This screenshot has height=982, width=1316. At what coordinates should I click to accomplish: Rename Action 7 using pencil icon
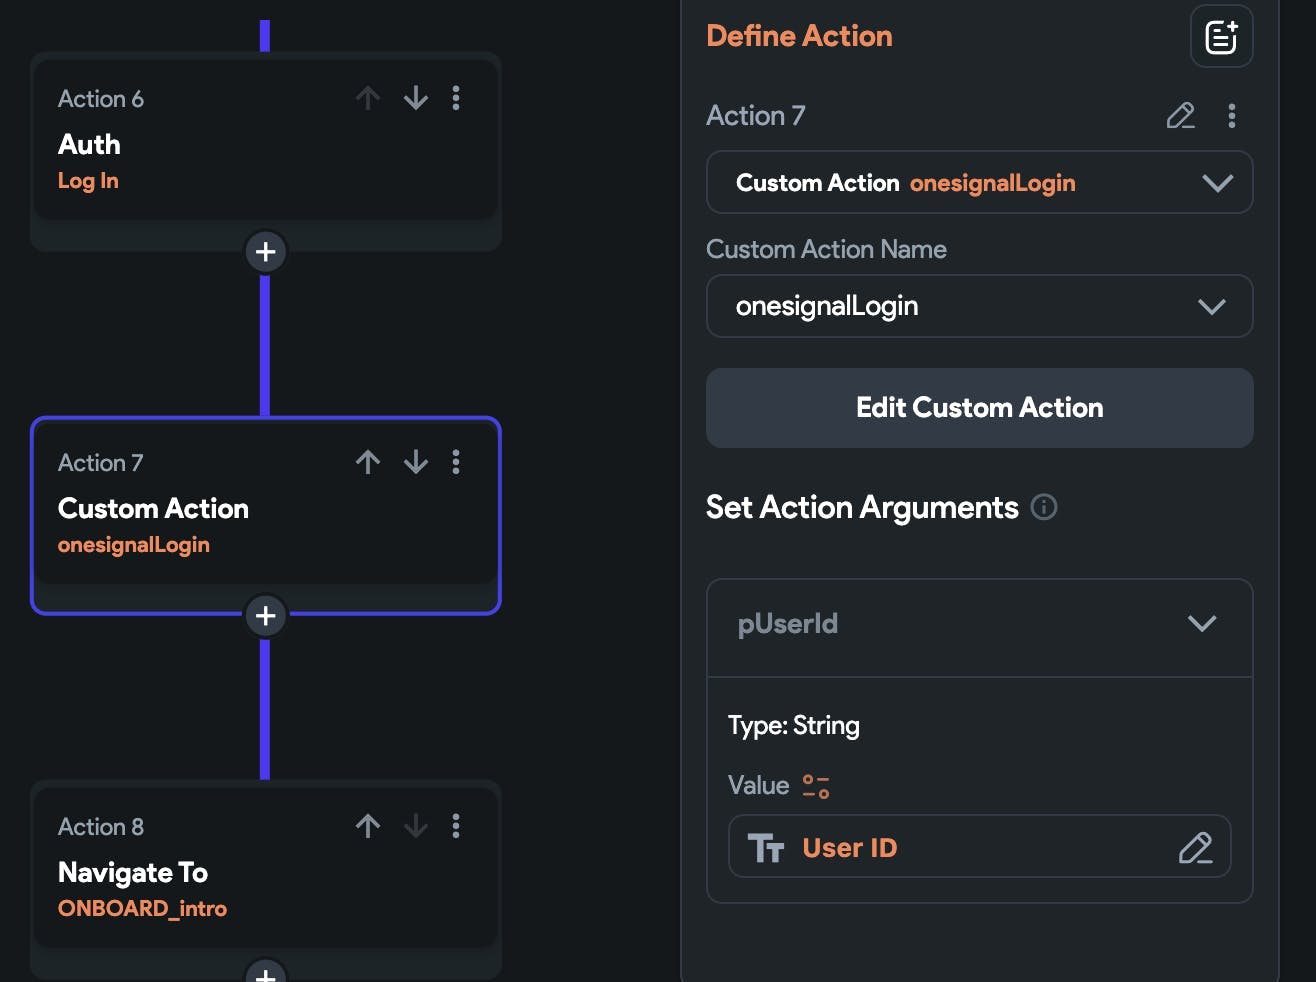(1180, 116)
